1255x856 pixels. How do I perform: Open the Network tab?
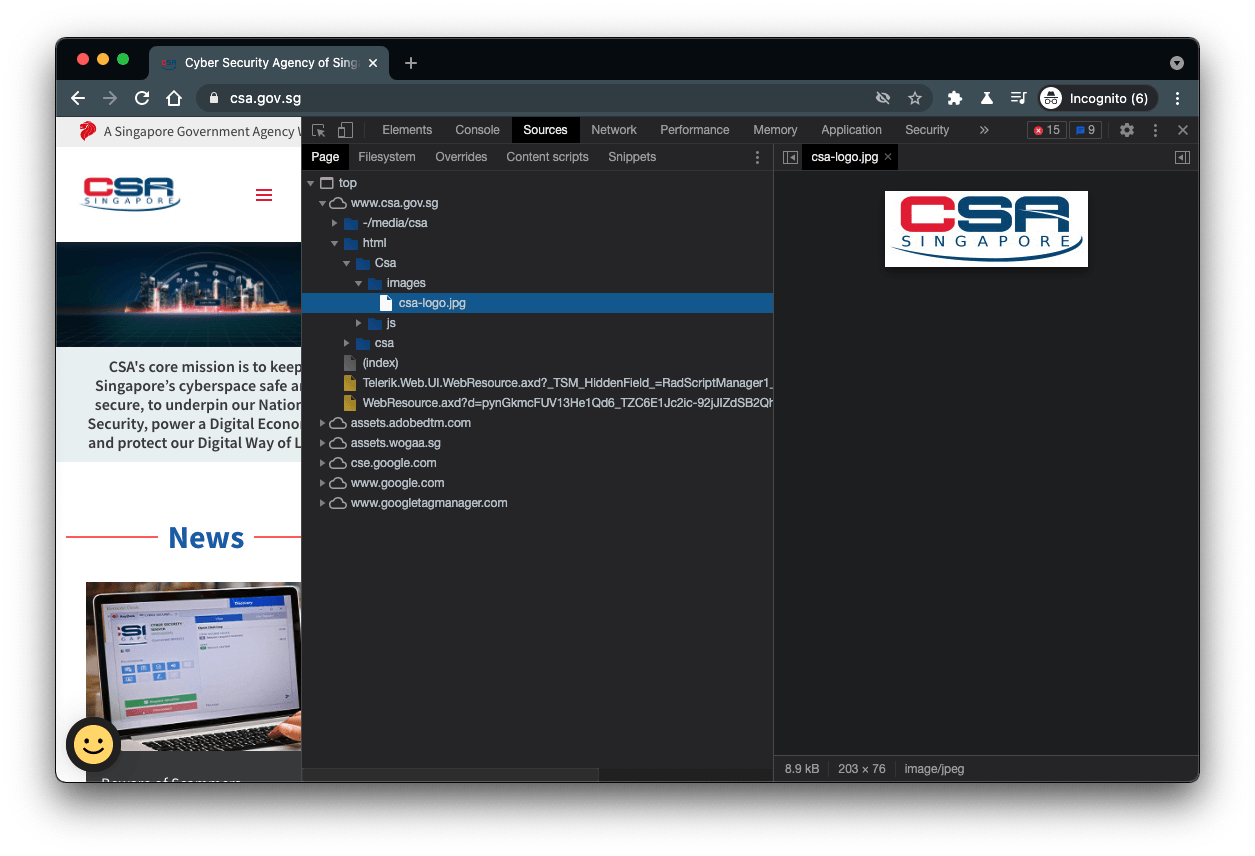(614, 130)
